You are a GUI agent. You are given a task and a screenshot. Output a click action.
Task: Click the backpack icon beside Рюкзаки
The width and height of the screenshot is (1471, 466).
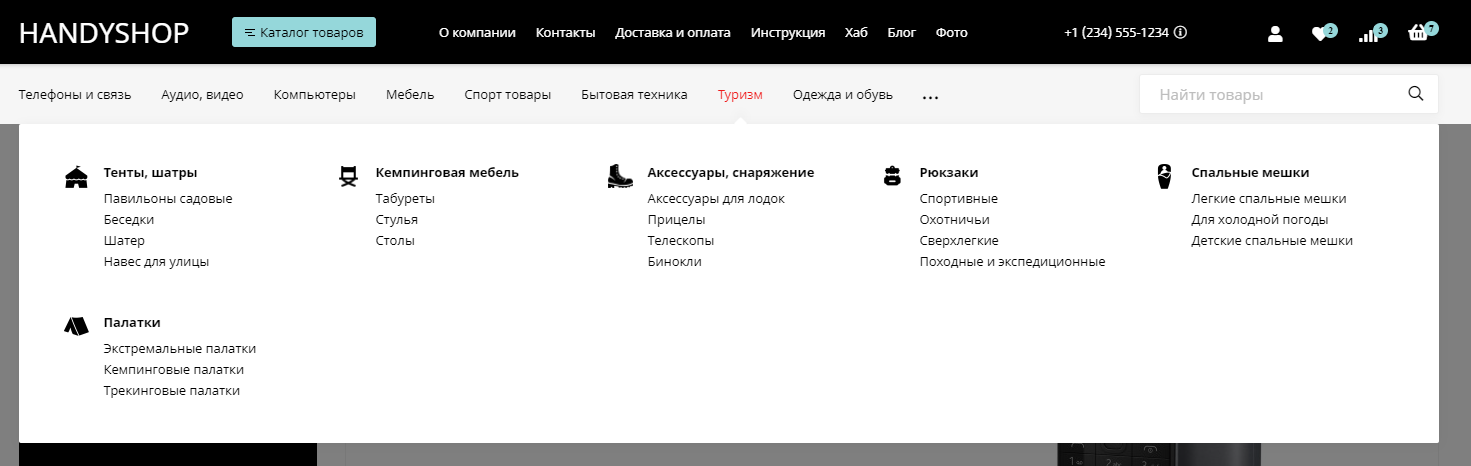[892, 177]
